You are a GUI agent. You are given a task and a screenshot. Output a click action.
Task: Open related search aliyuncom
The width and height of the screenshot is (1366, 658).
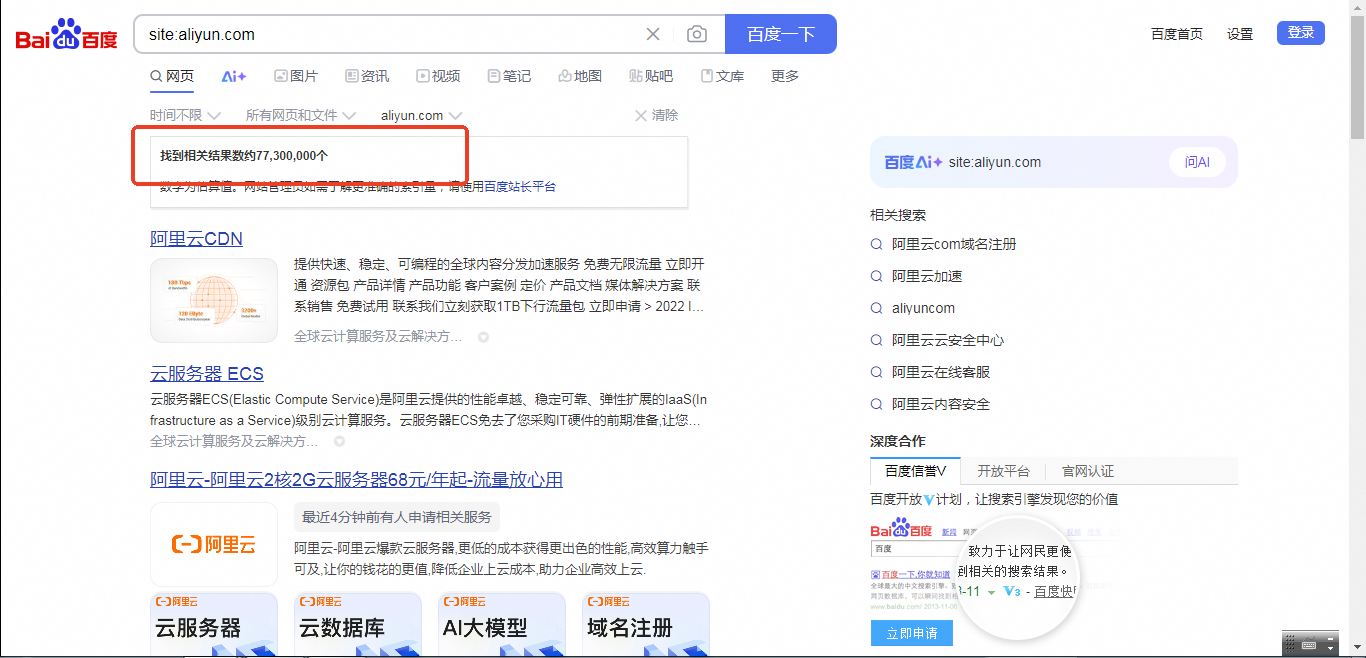tap(923, 308)
